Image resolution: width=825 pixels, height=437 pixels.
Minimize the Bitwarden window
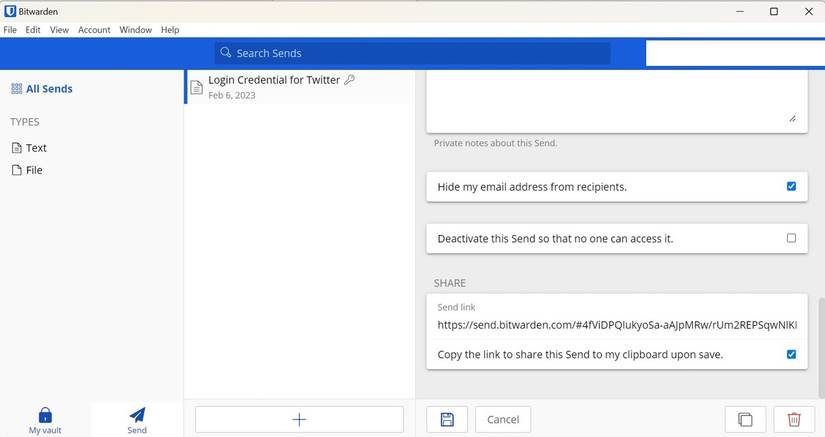740,11
